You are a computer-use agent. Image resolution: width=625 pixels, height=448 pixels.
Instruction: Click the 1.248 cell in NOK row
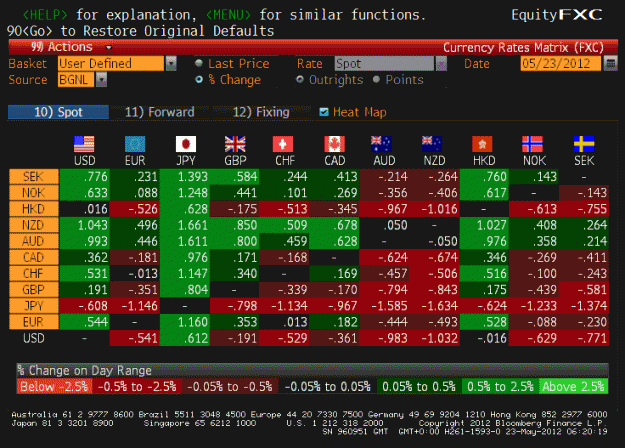185,193
